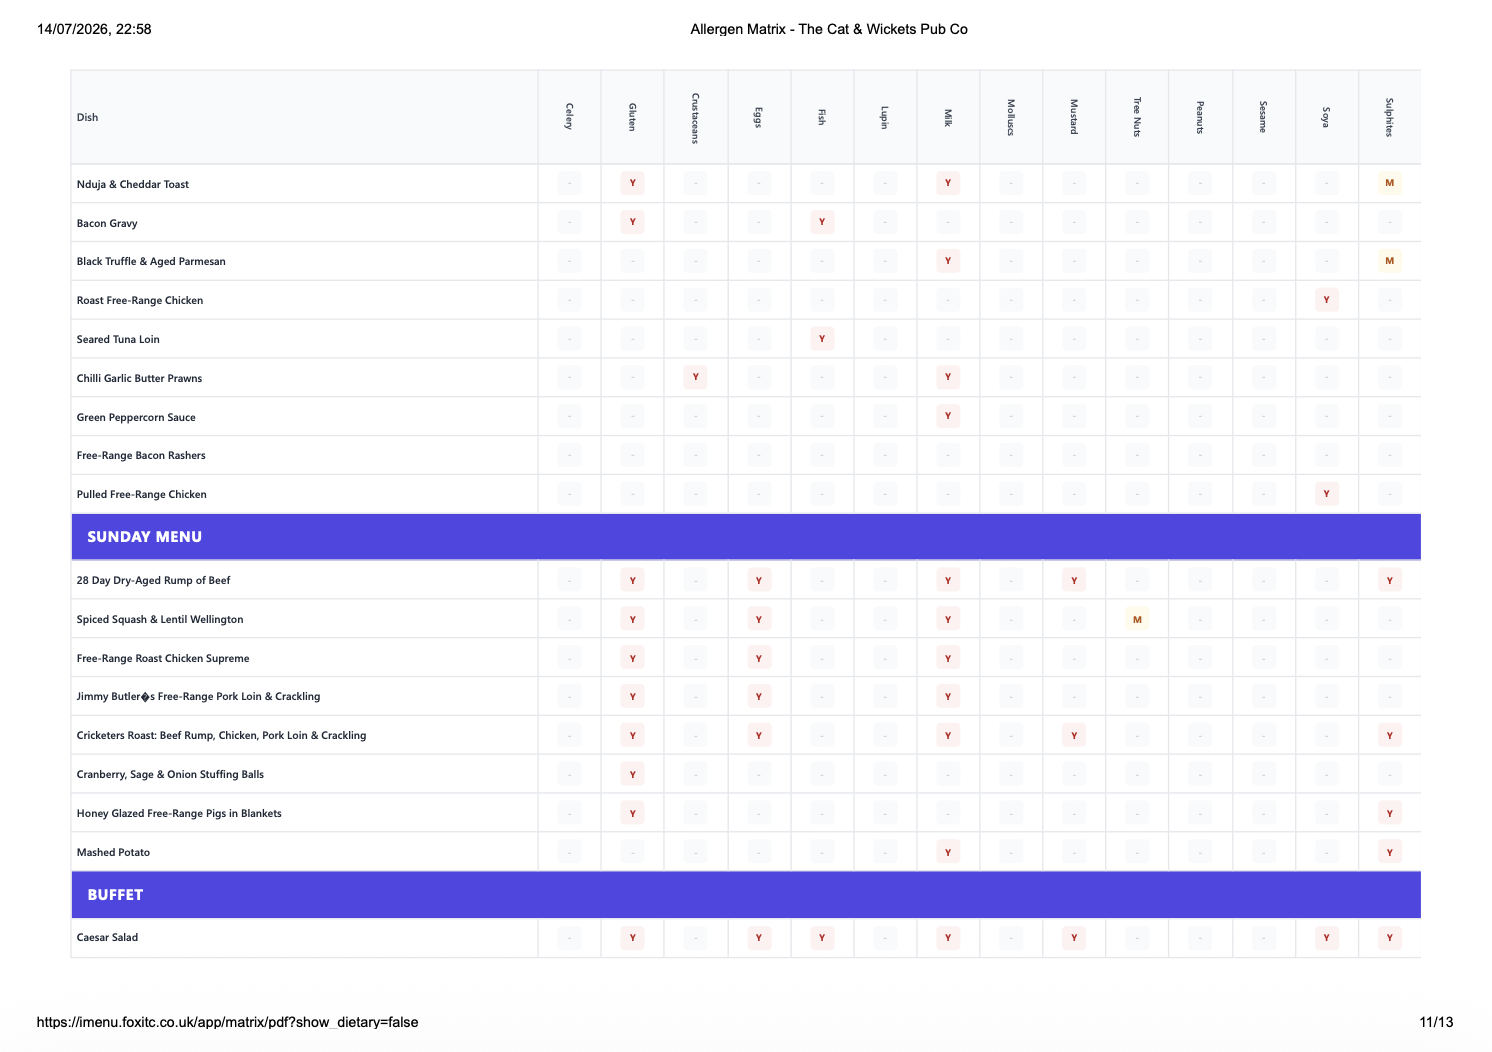
Task: Select Spiced Squash & Lentil Wellington
Action: pos(160,619)
